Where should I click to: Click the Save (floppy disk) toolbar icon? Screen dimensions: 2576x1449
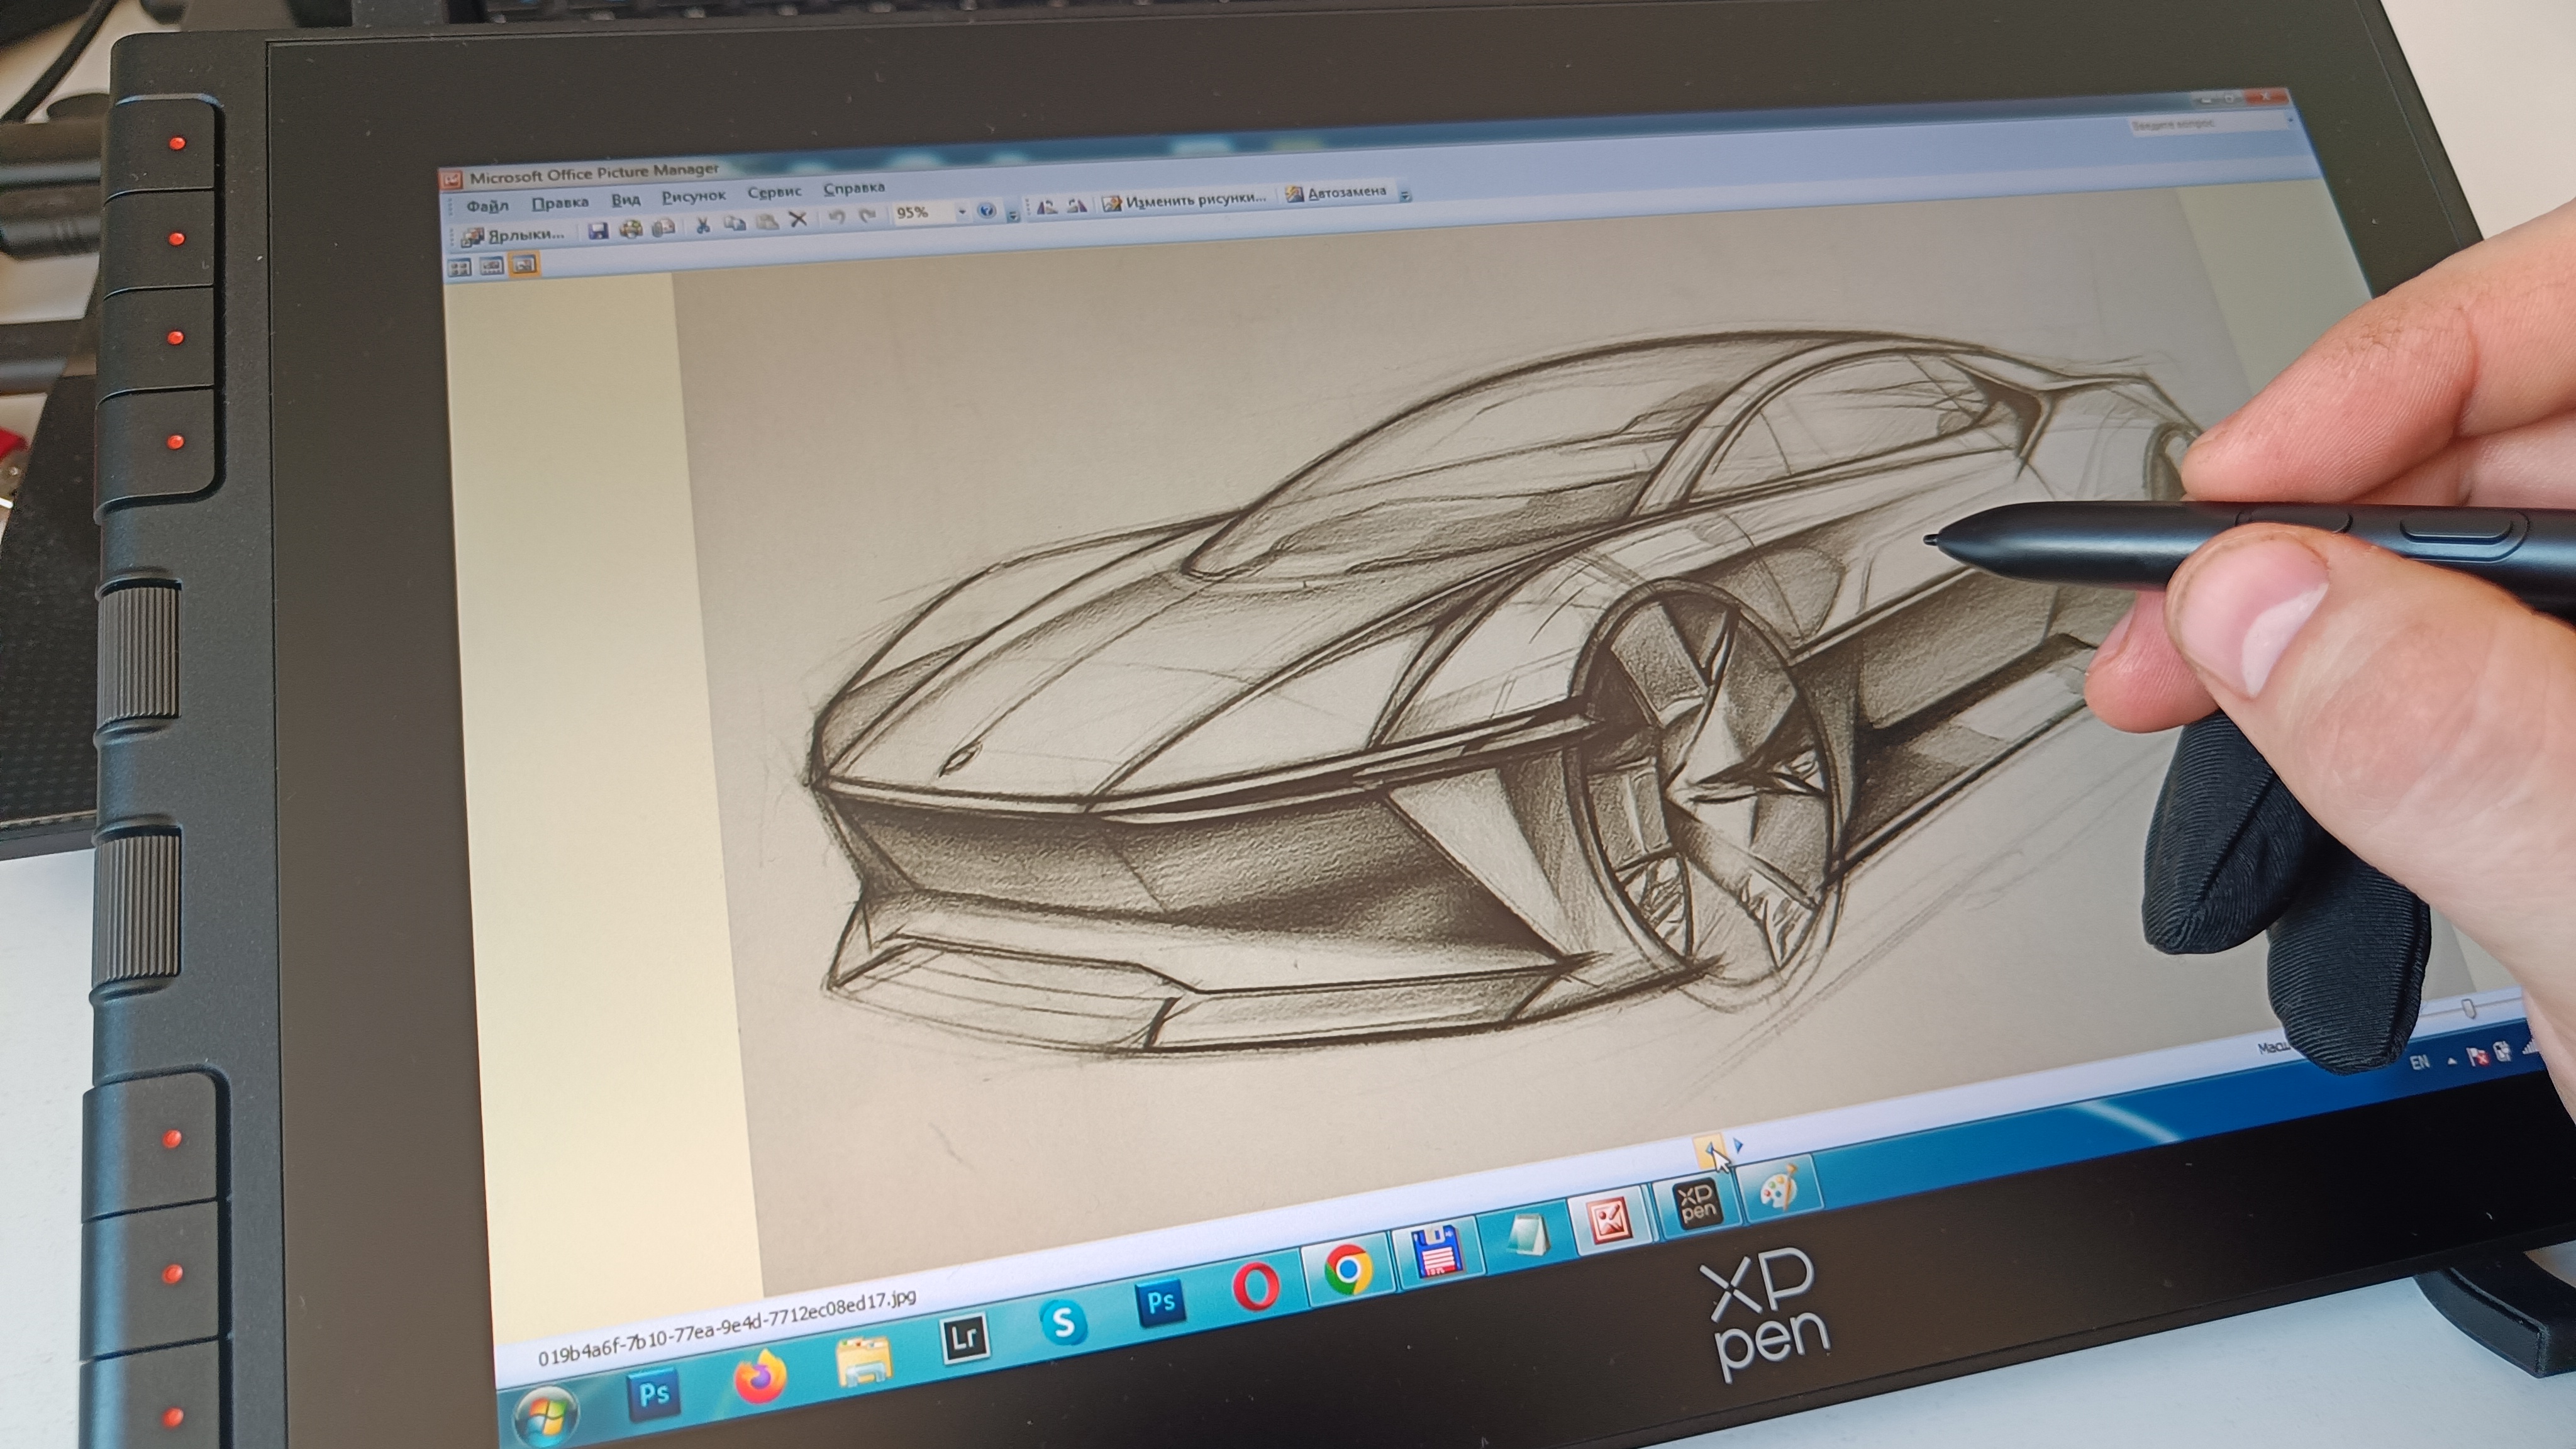pos(598,231)
